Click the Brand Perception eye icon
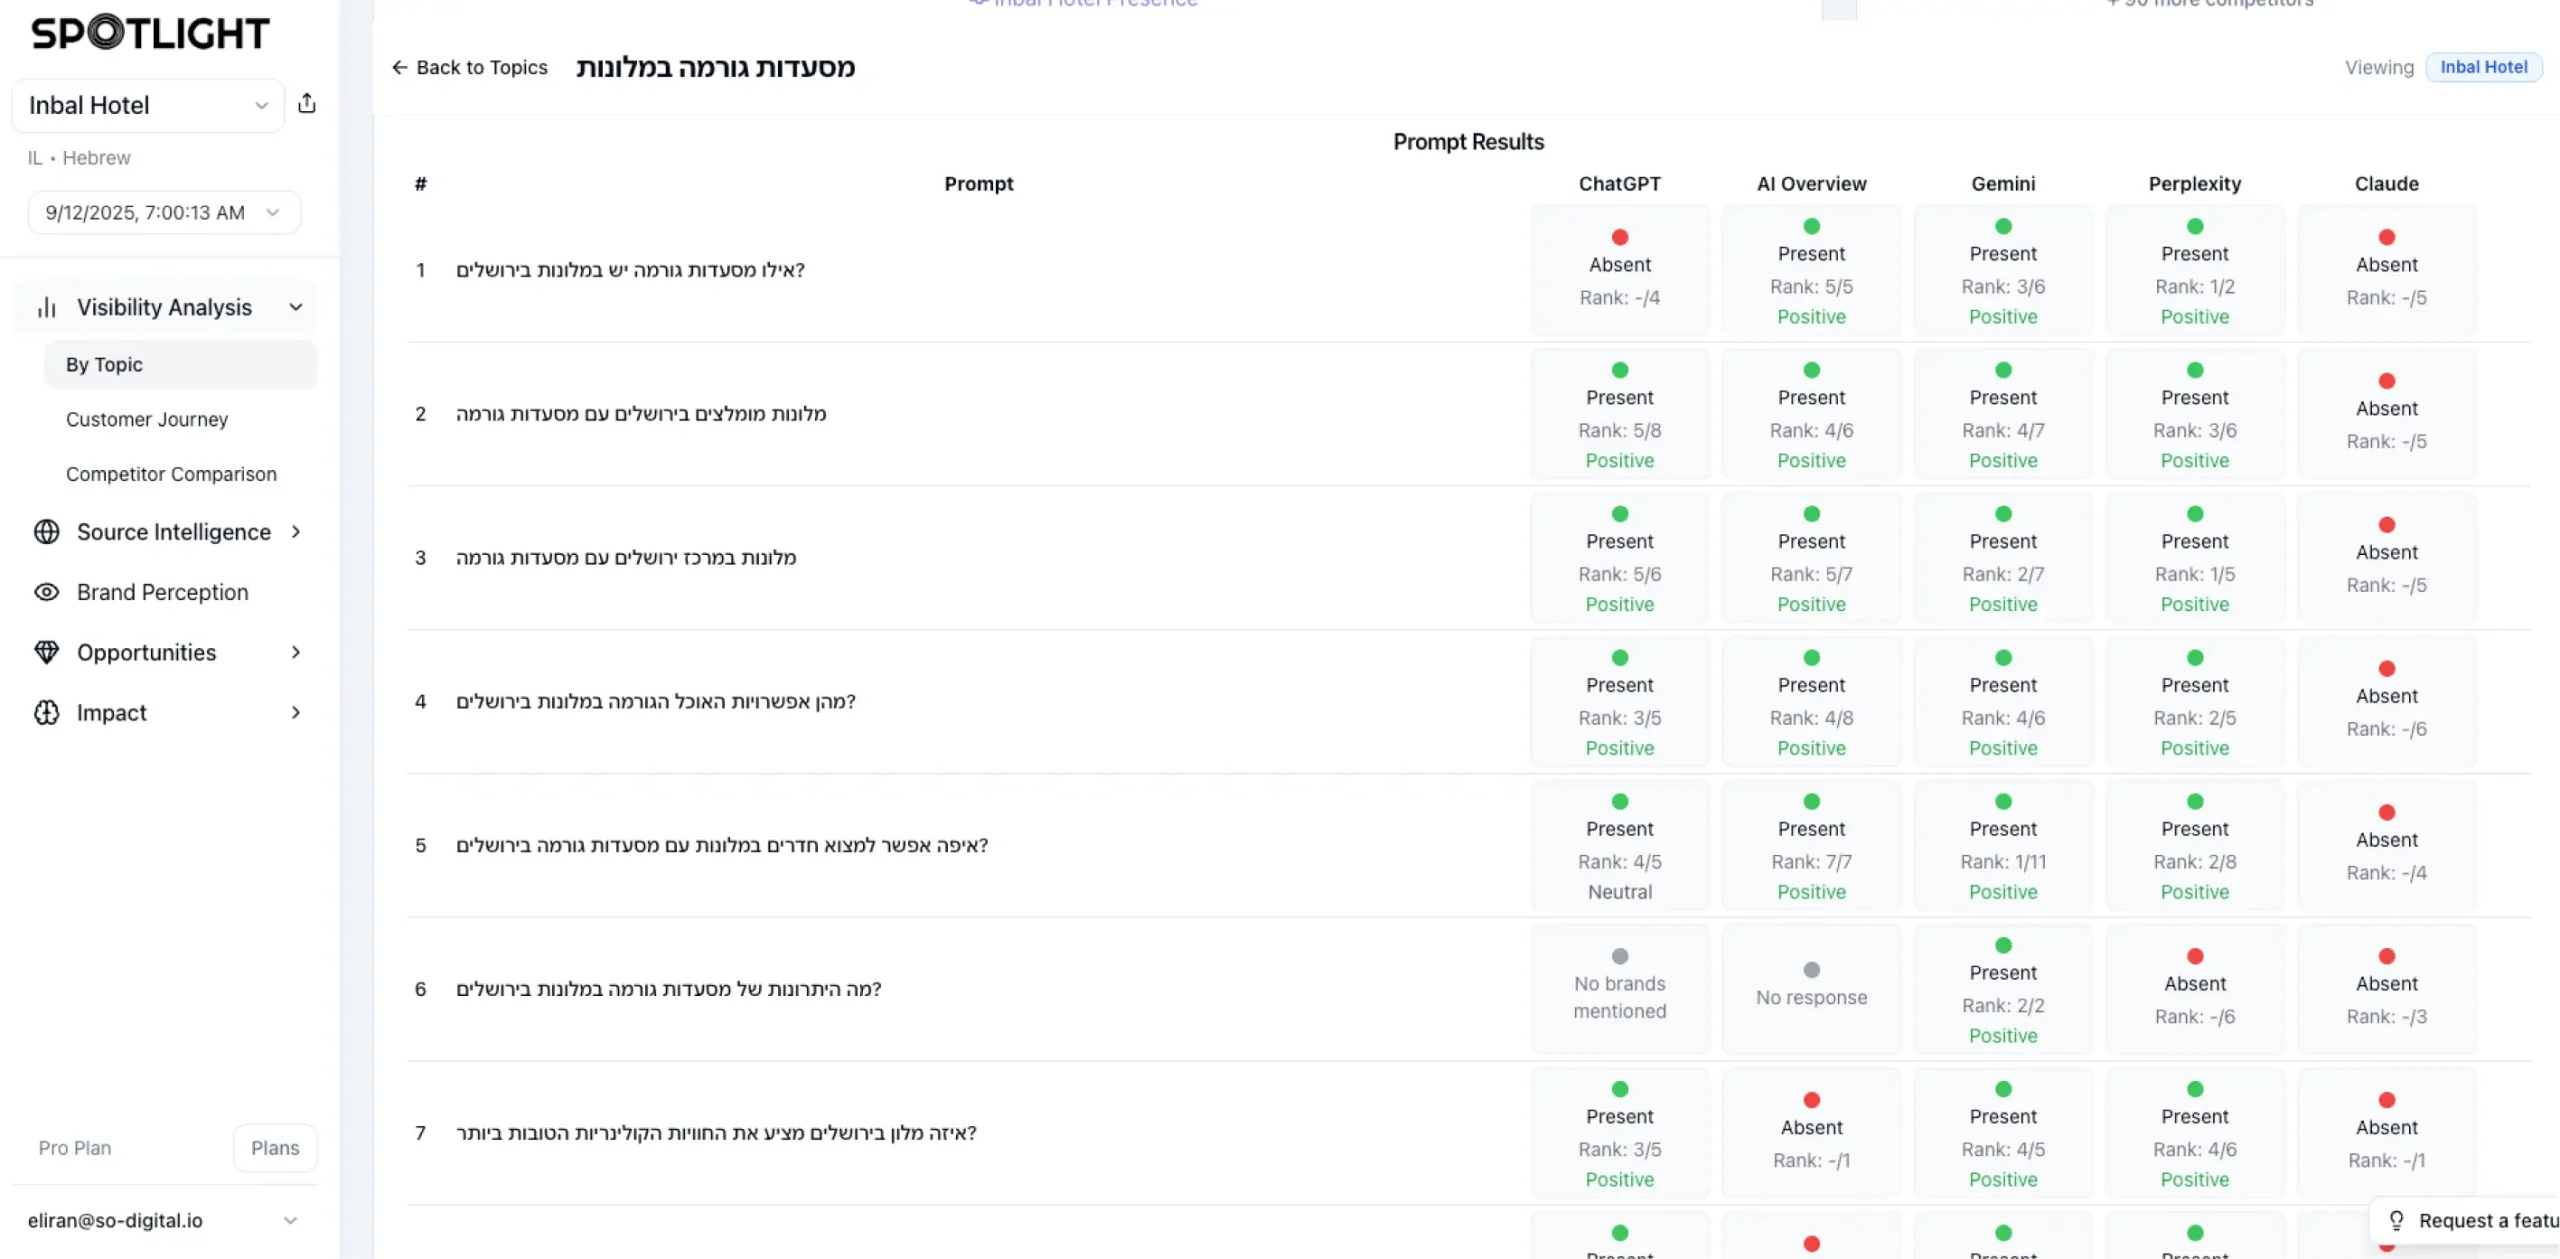Viewport: 2560px width, 1259px height. (46, 592)
